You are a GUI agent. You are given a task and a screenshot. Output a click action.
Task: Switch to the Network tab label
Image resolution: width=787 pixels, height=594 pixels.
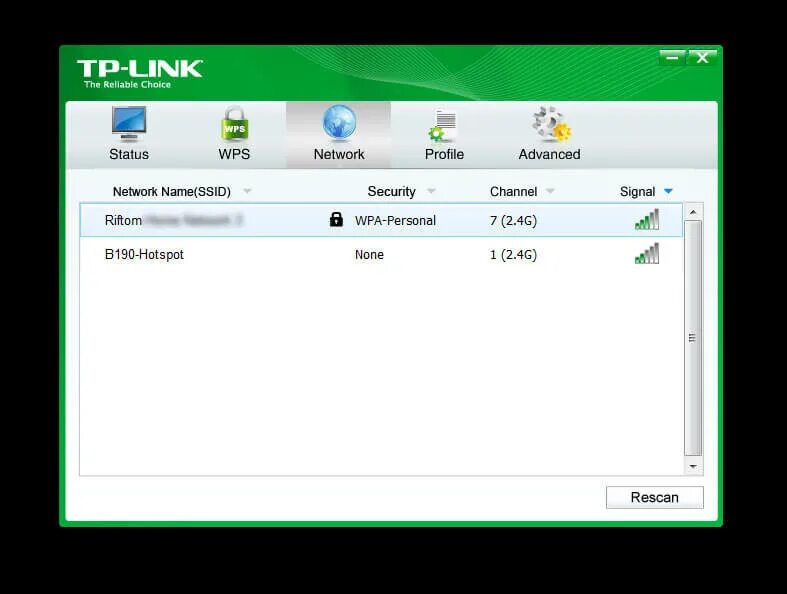coord(339,154)
